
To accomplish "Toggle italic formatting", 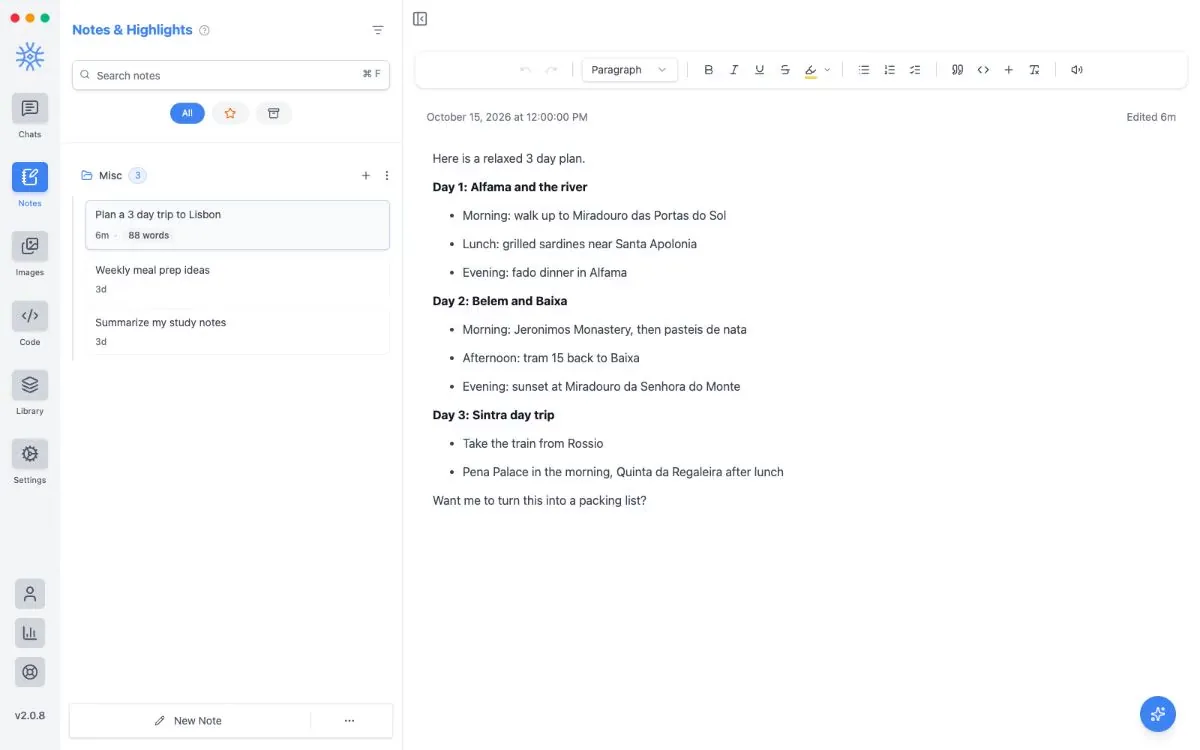I will pyautogui.click(x=734, y=70).
